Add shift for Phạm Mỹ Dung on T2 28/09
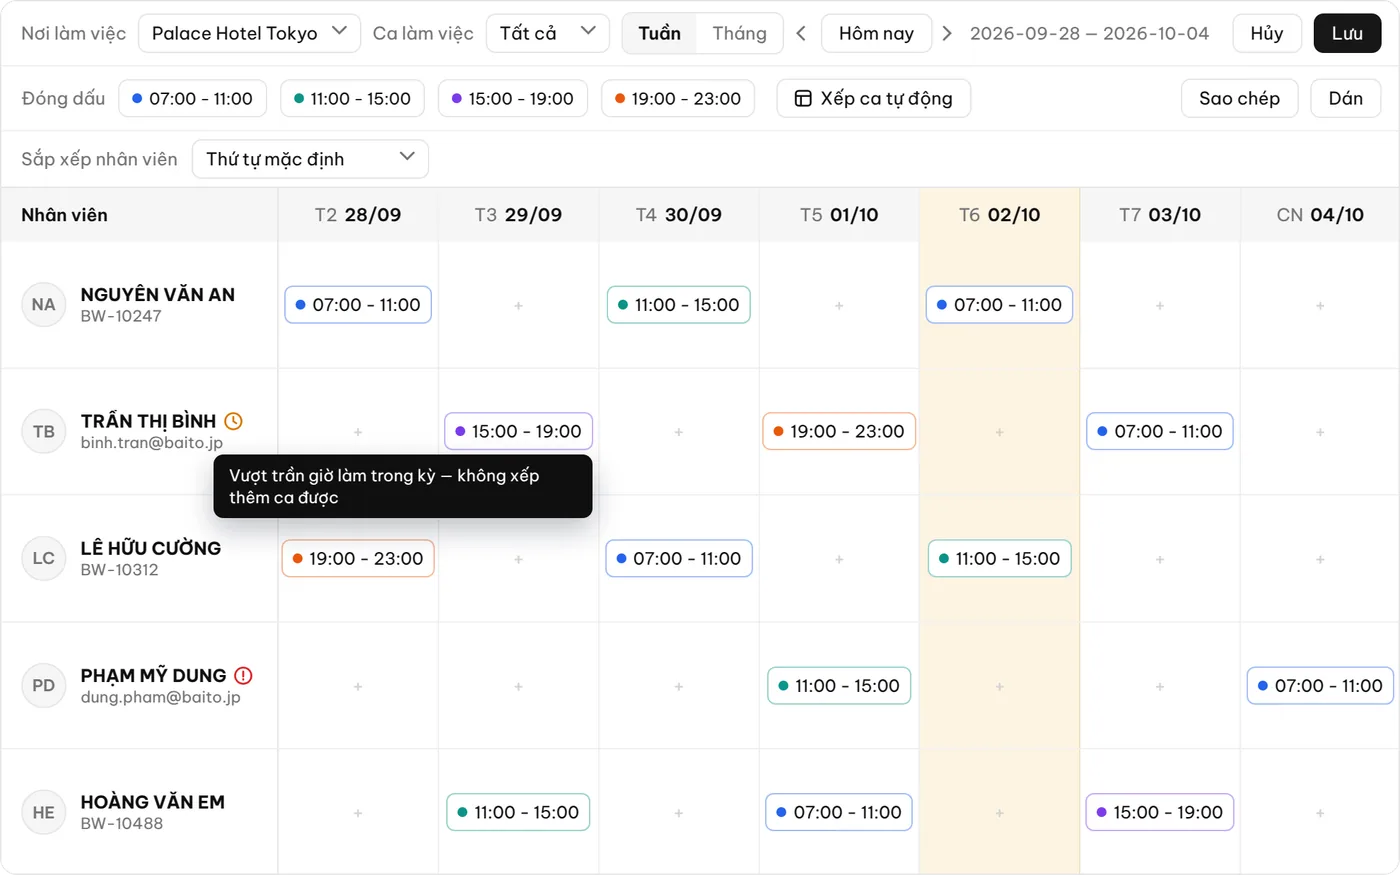 pyautogui.click(x=358, y=687)
